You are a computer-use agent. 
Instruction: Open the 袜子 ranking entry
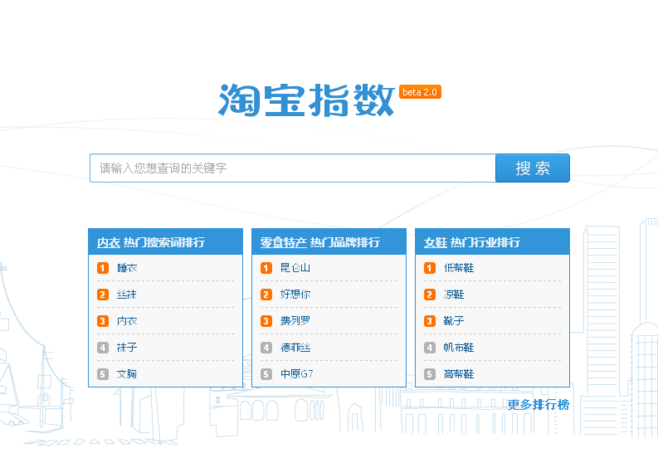point(127,348)
